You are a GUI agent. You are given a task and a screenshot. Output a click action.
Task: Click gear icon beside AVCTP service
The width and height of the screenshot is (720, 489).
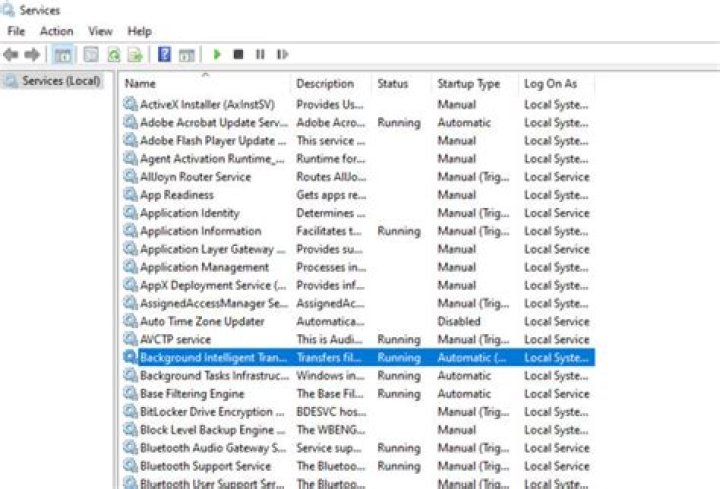click(130, 339)
